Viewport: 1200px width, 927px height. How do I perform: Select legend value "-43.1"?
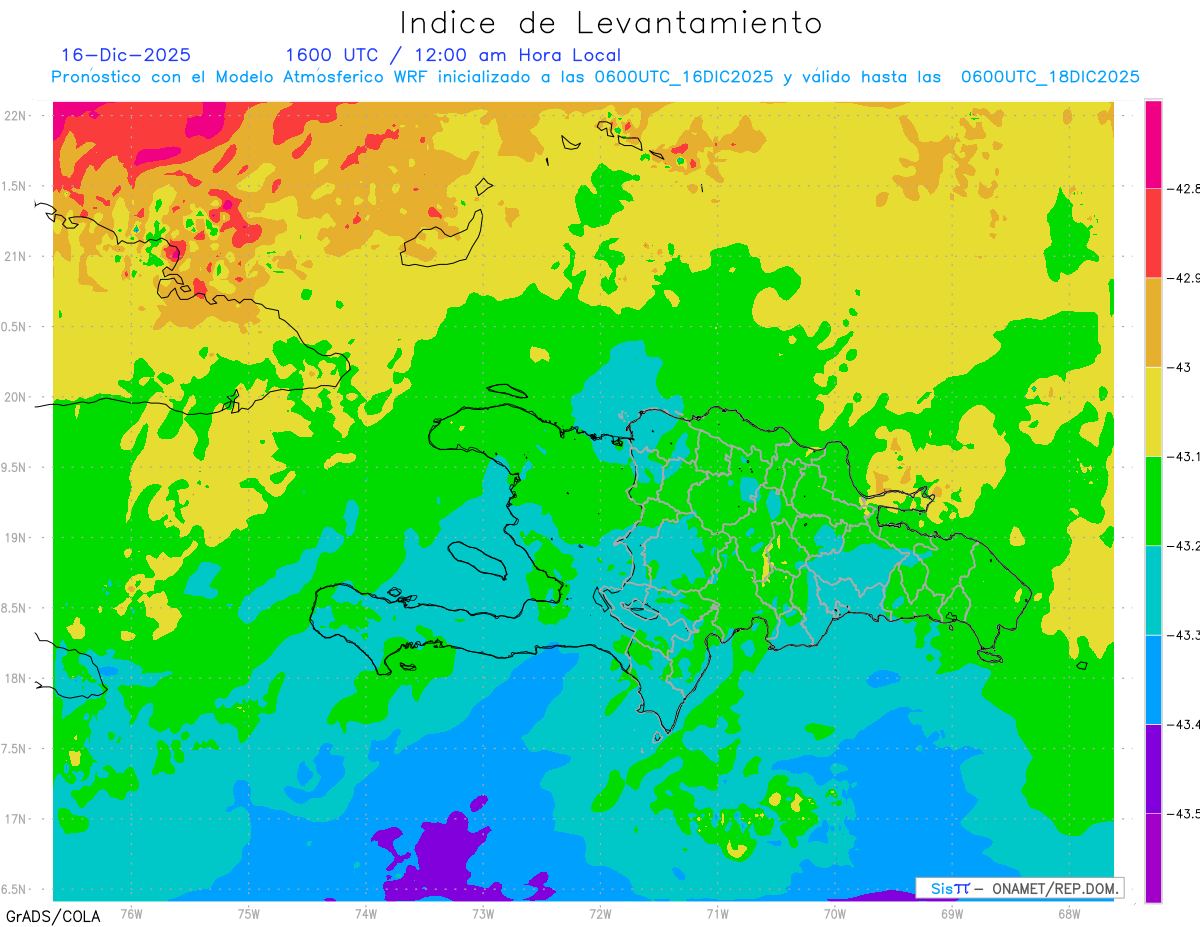pyautogui.click(x=1184, y=456)
